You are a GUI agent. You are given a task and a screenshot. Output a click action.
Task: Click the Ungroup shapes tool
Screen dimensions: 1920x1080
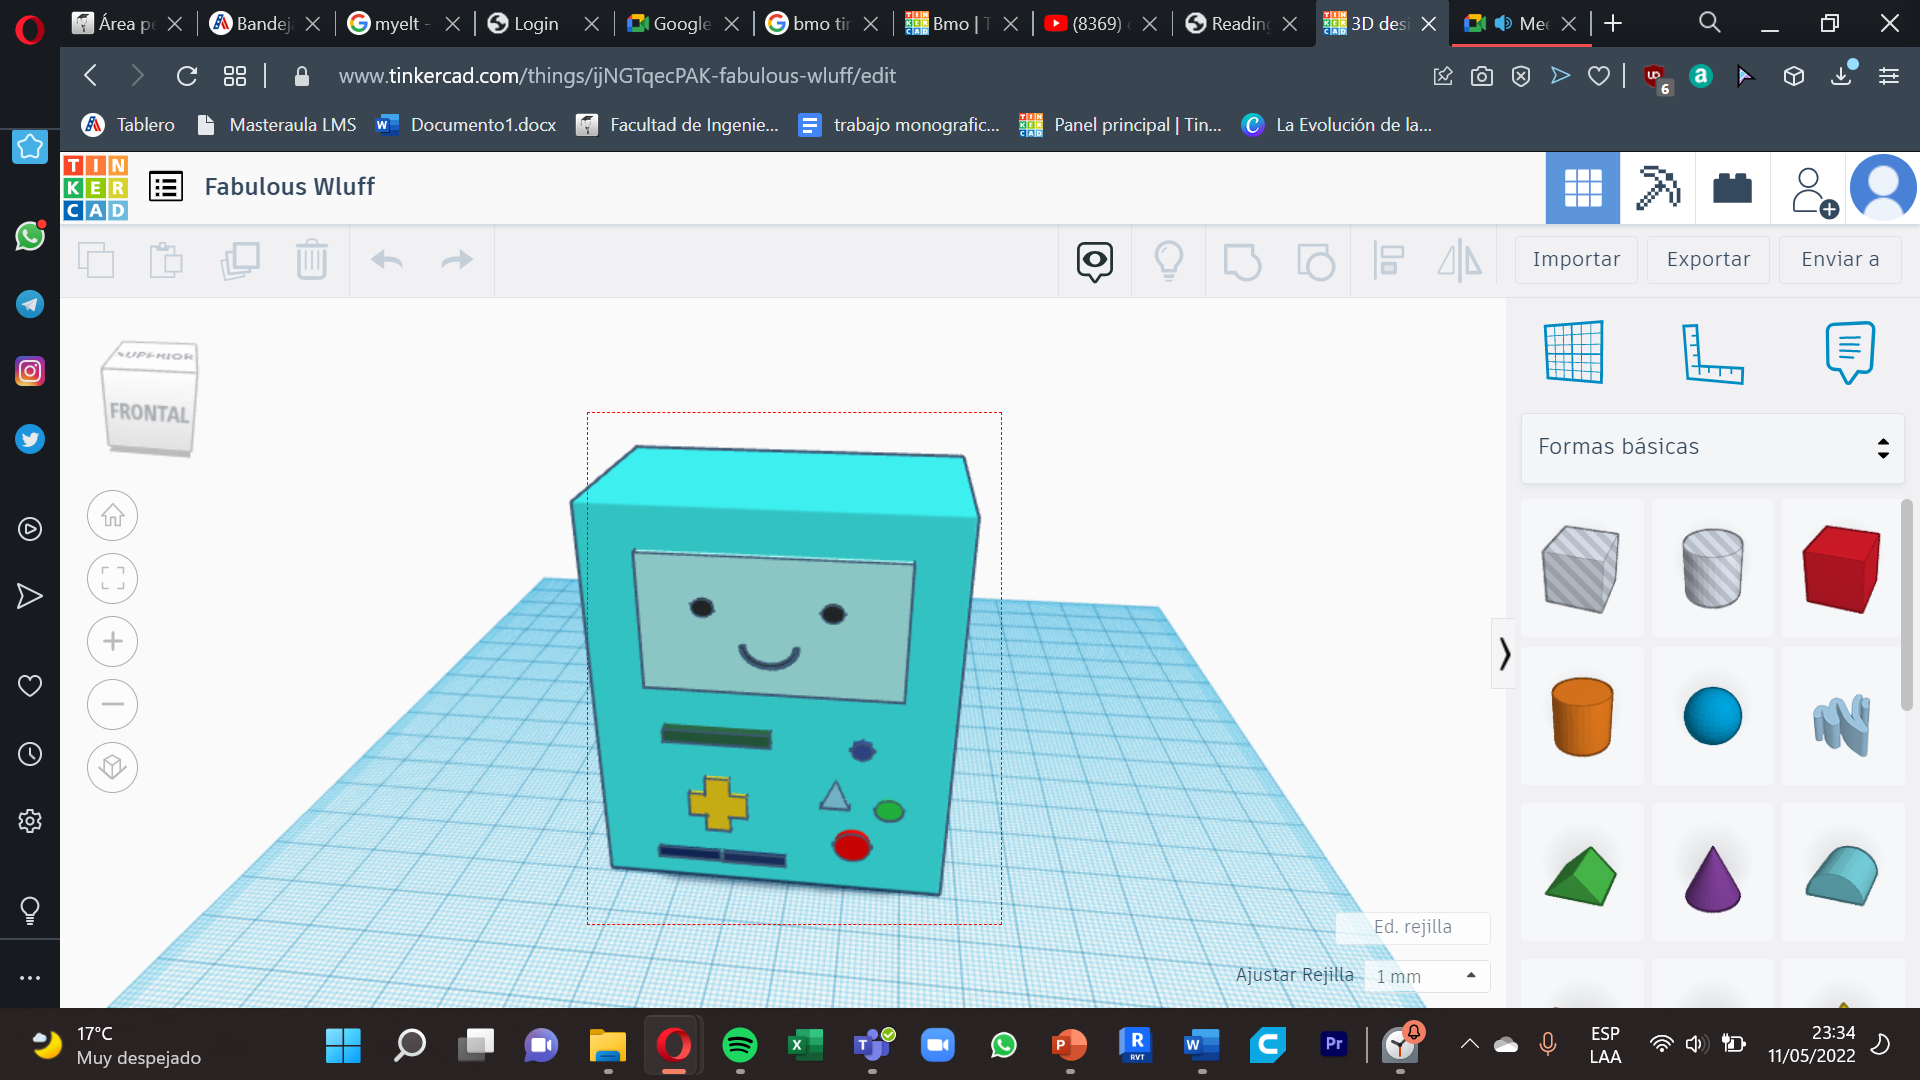pyautogui.click(x=1316, y=262)
